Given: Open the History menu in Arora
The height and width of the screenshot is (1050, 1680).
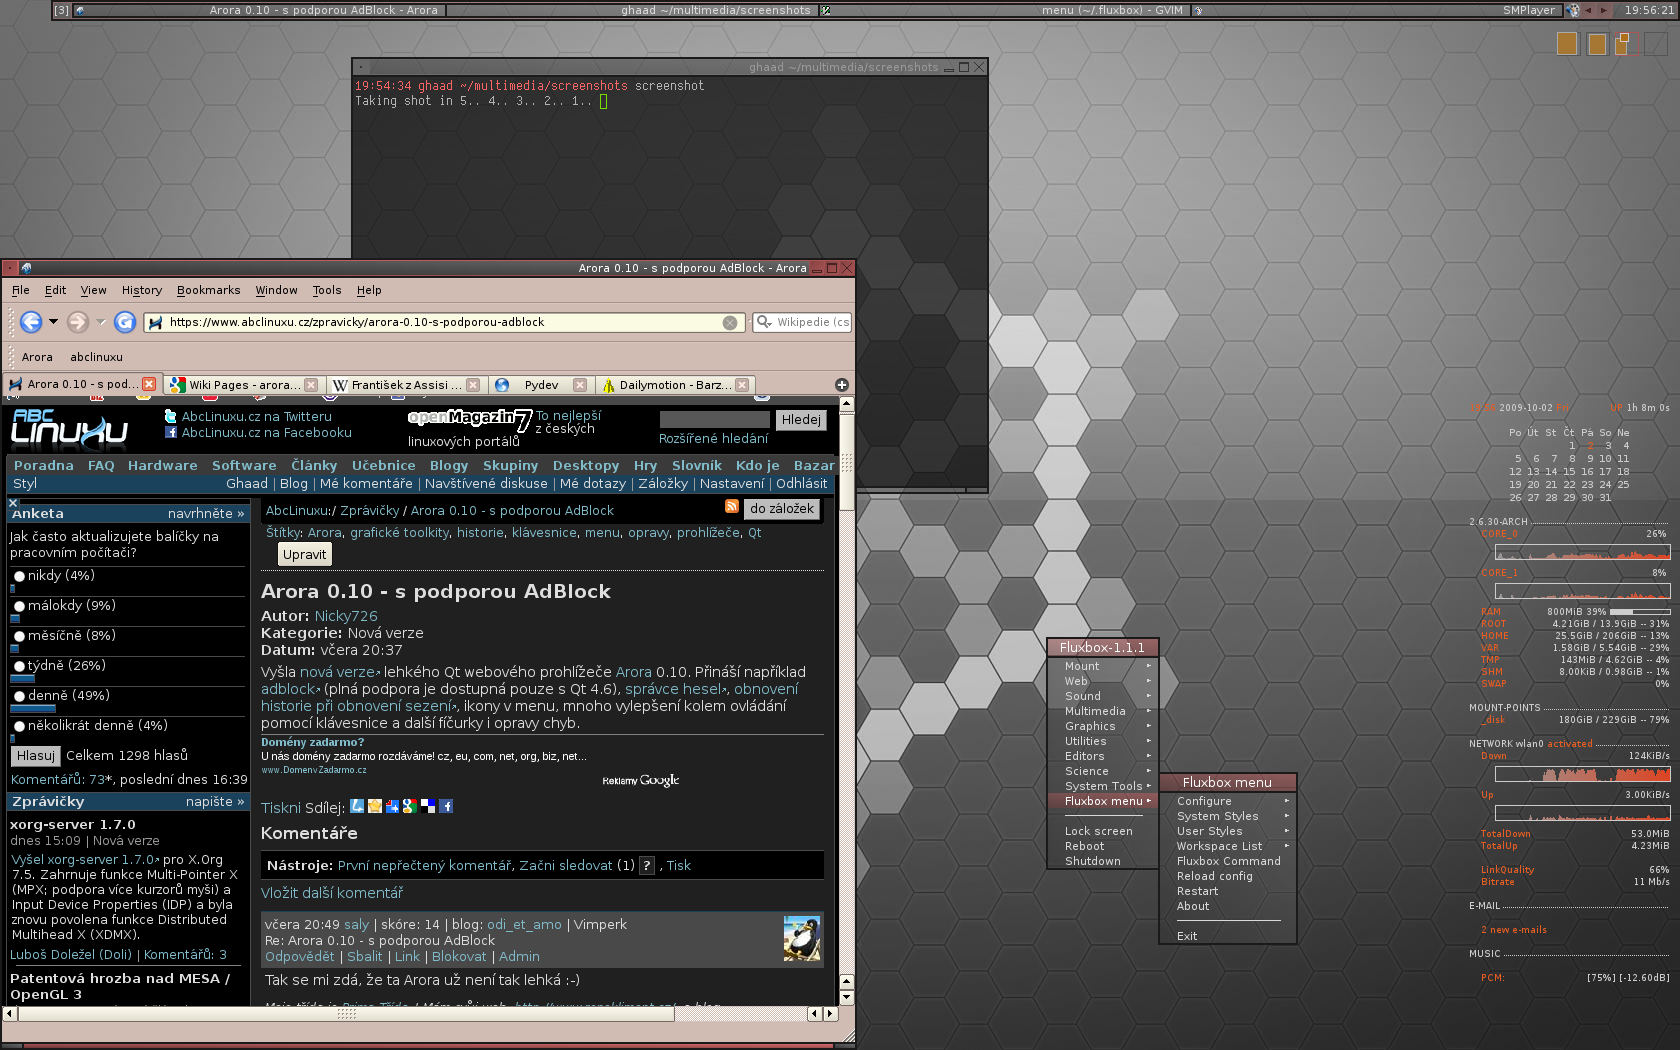Looking at the screenshot, I should tap(141, 290).
